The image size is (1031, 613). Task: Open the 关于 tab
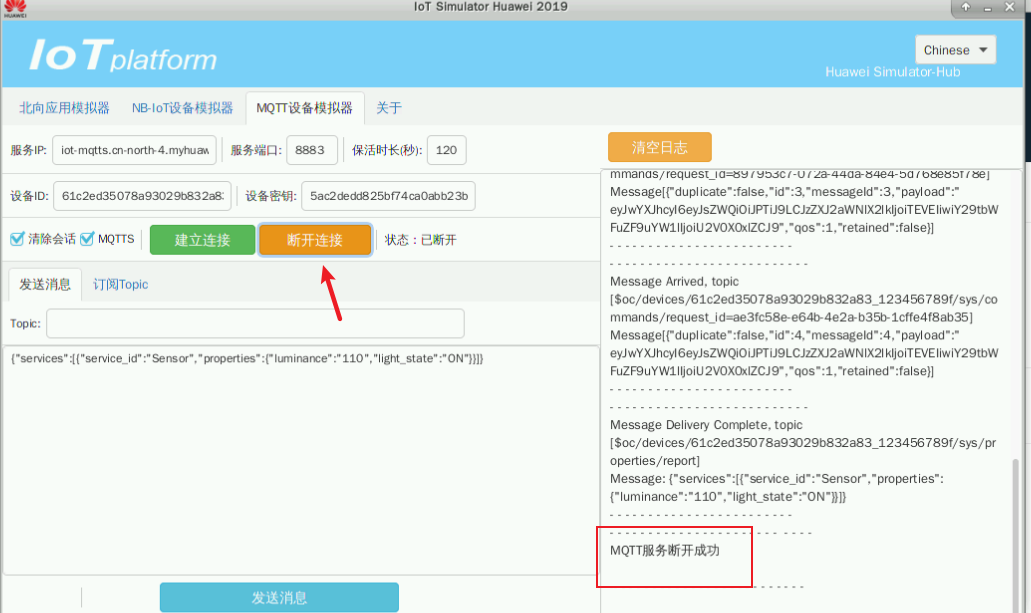389,108
